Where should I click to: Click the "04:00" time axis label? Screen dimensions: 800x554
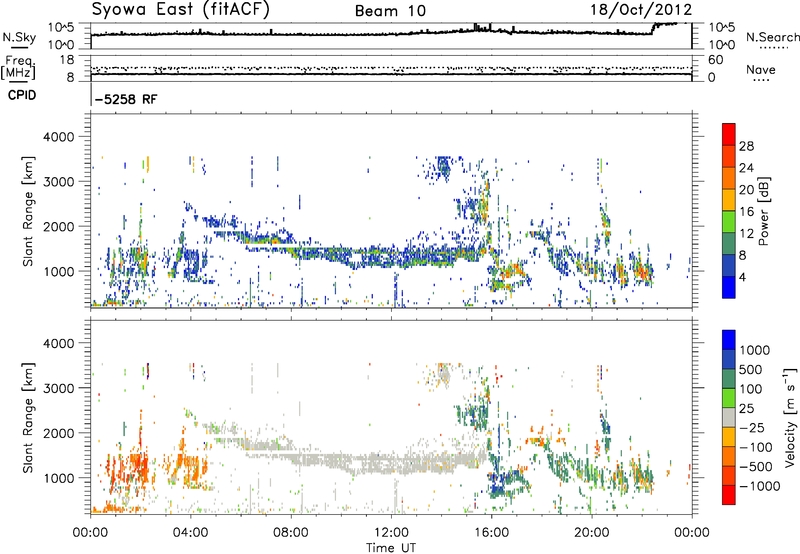click(x=190, y=533)
